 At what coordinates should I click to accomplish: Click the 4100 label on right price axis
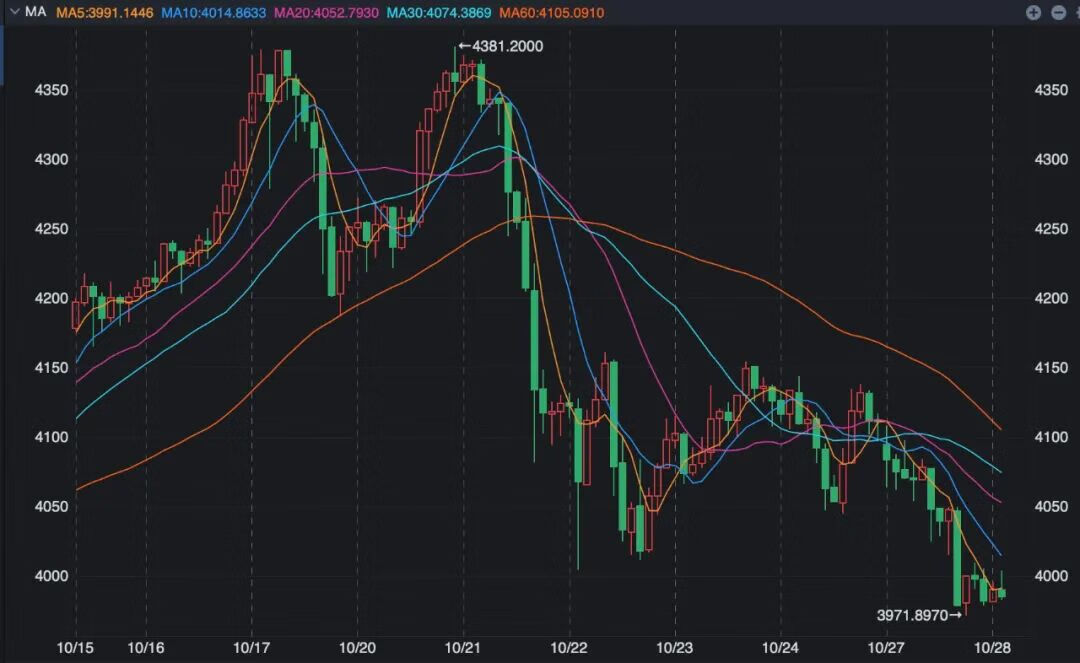pyautogui.click(x=1051, y=437)
